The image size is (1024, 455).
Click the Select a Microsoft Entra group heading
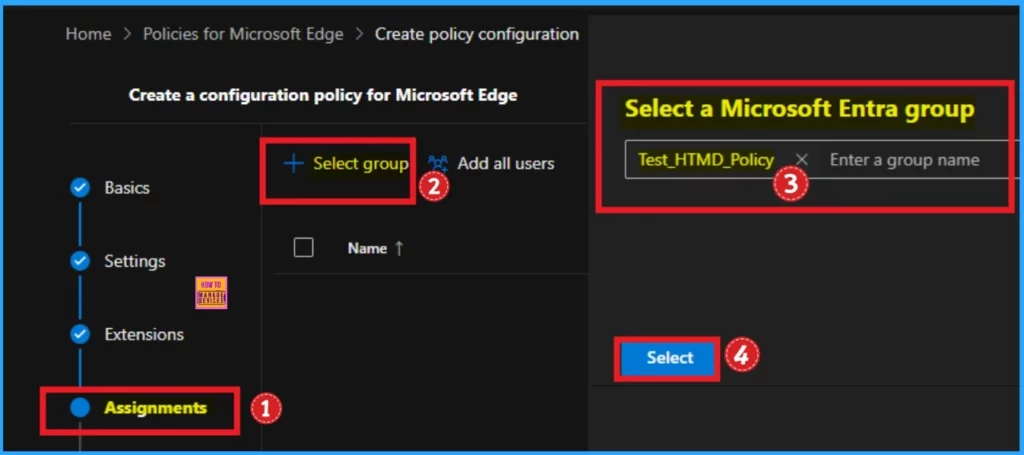pos(799,109)
